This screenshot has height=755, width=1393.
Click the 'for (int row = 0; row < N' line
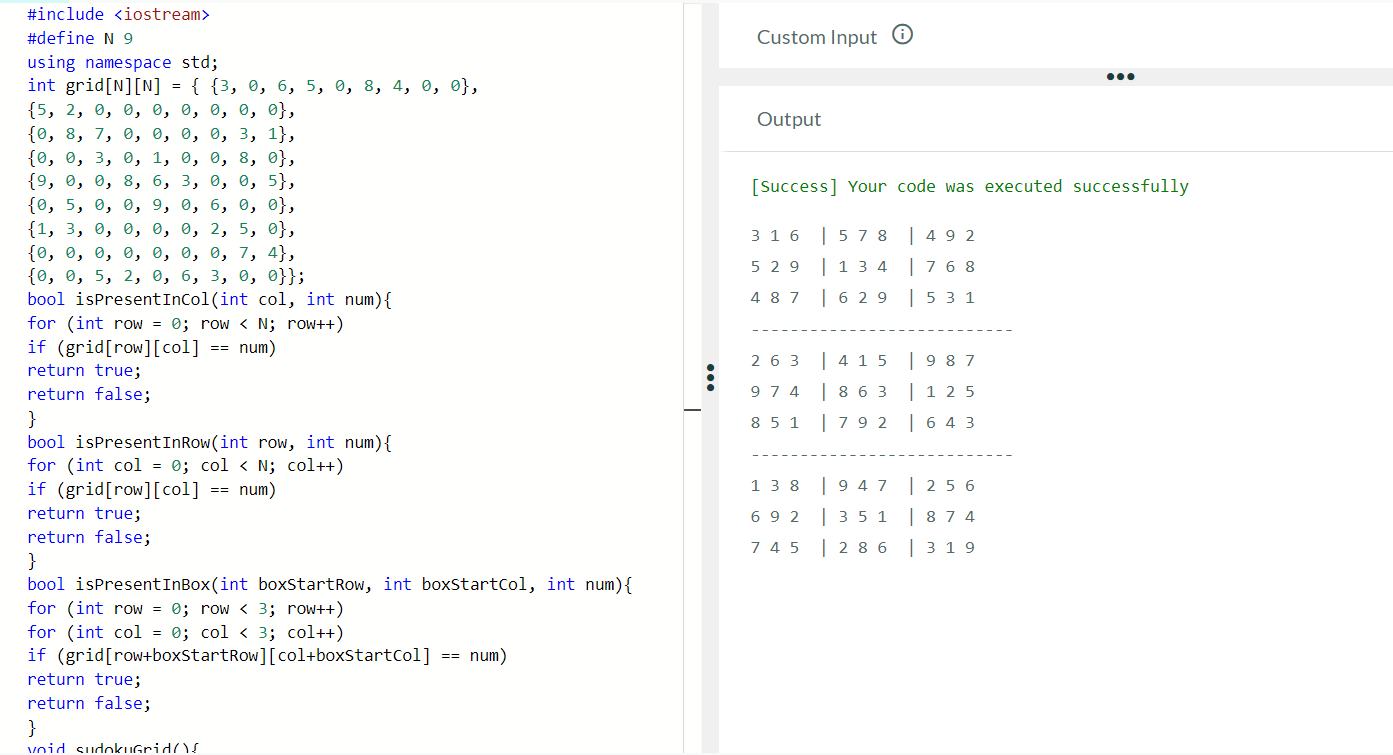pos(186,323)
